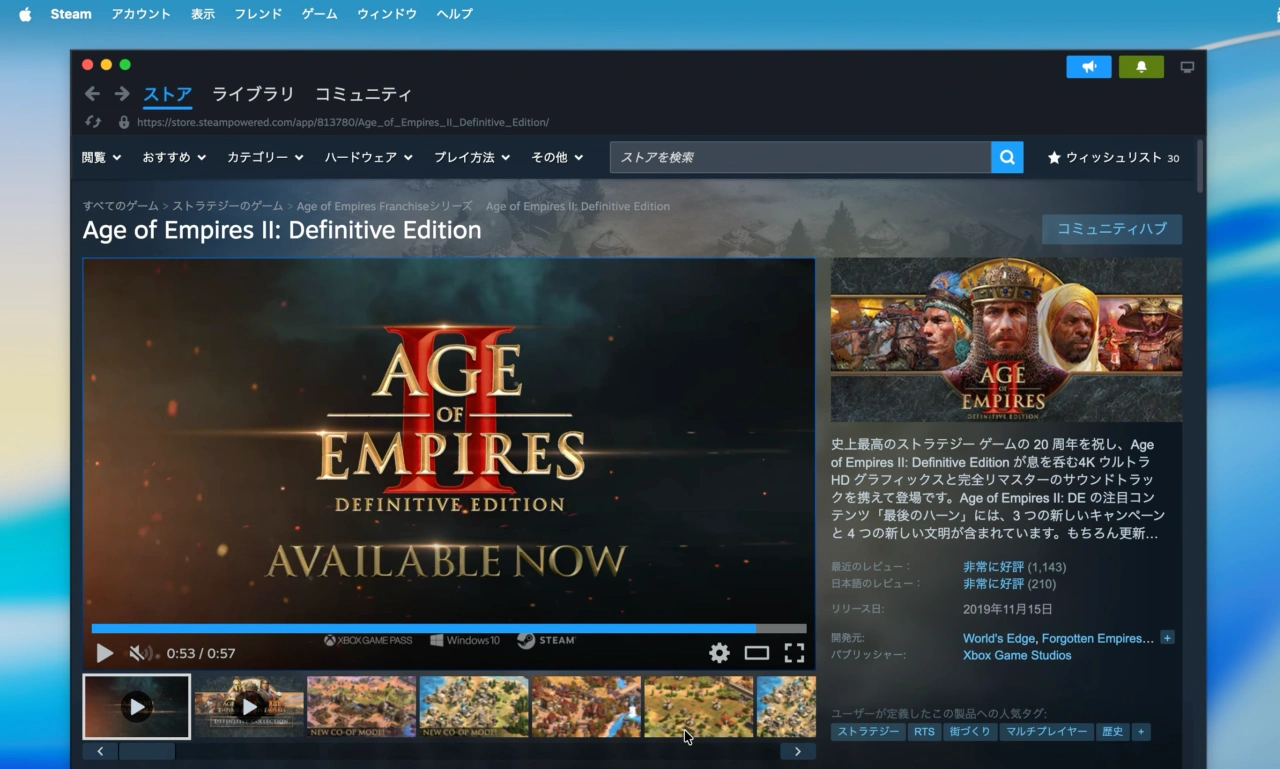Click Age of Empires Franchiseシリーズ breadcrumb
This screenshot has width=1280, height=769.
pyautogui.click(x=384, y=206)
